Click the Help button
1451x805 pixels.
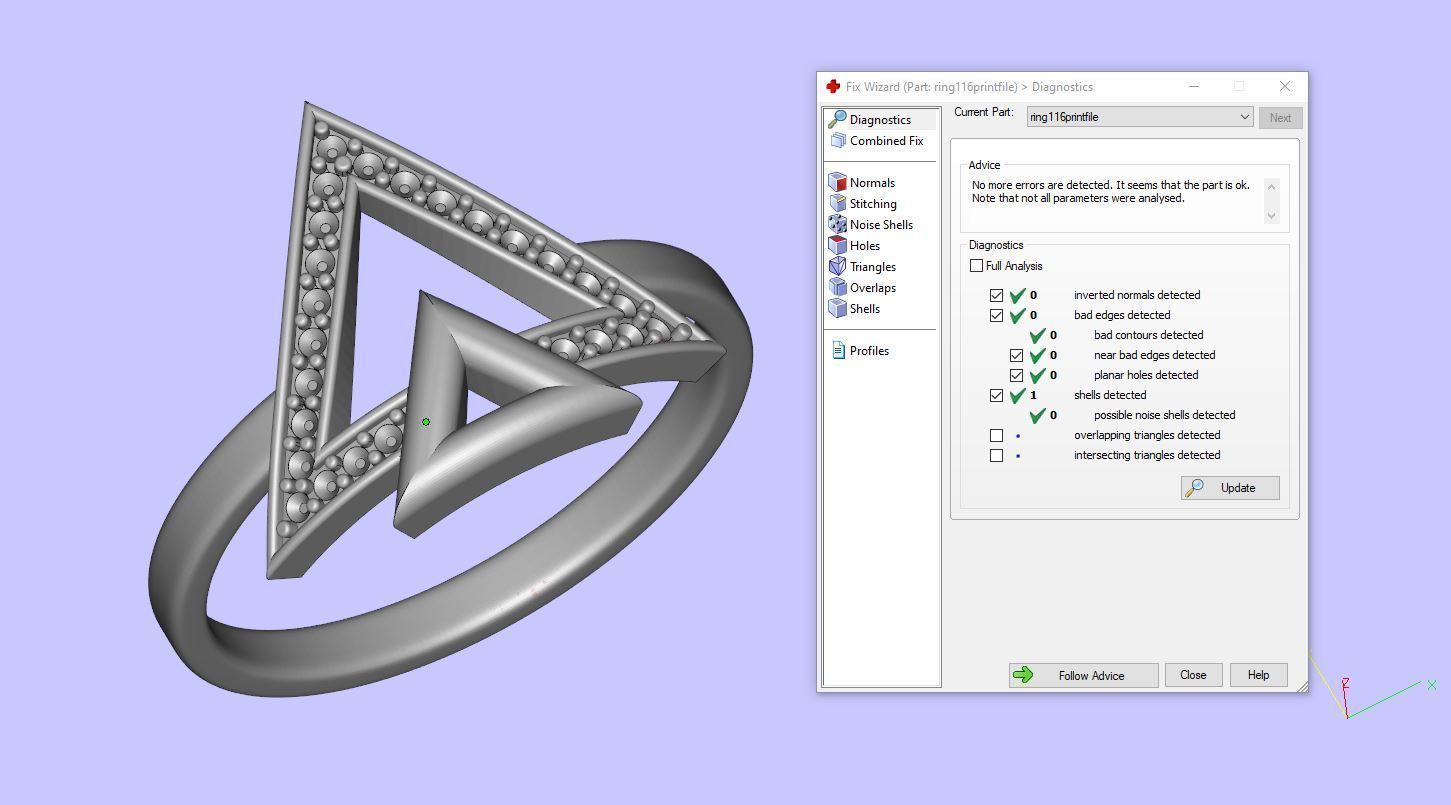[1258, 675]
